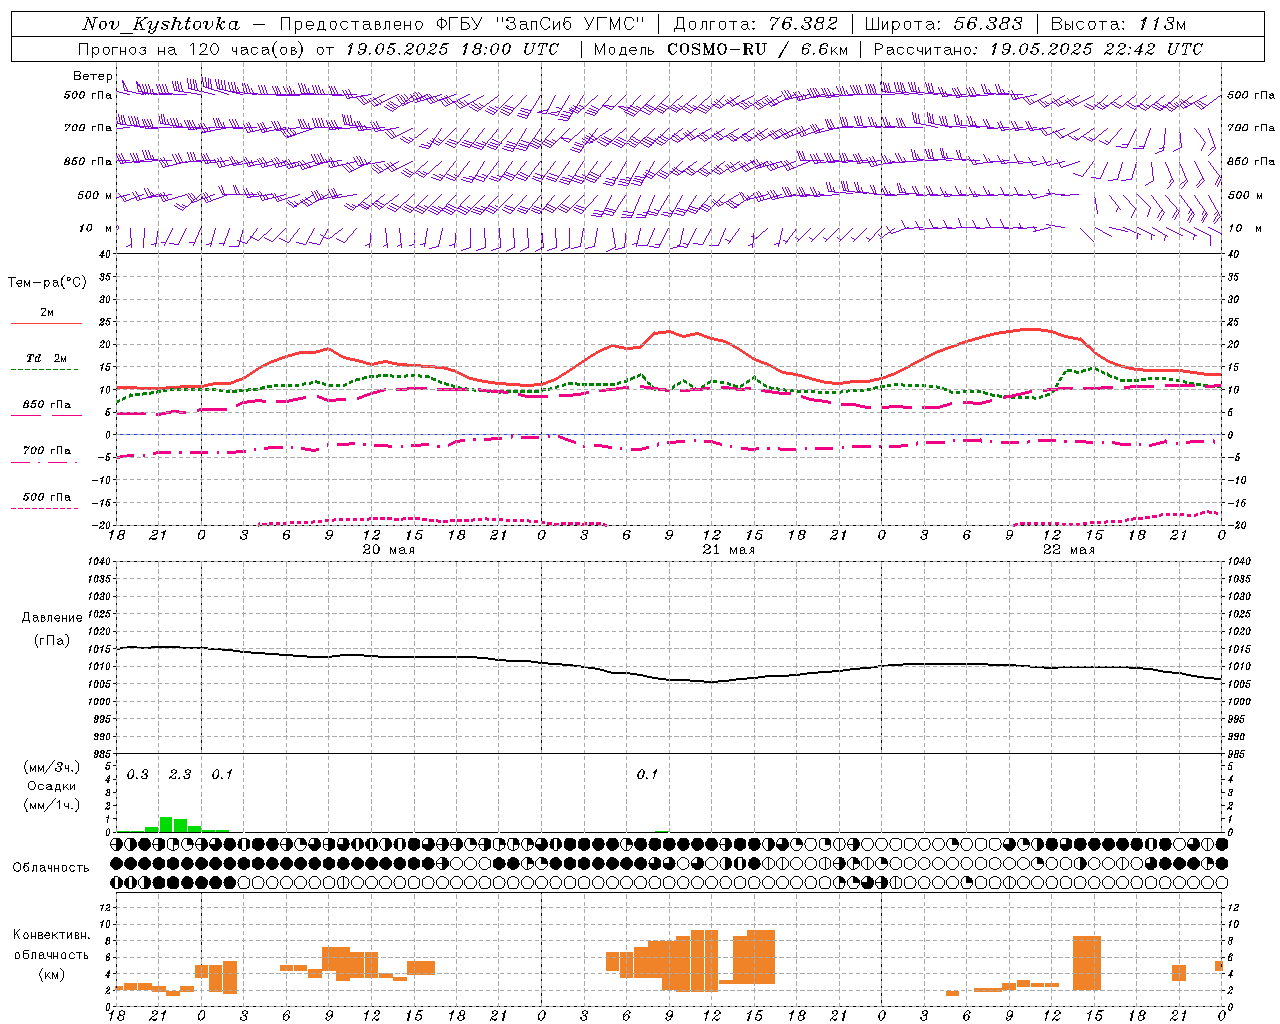Click the latitude value 56.383
Viewport: 1280px width, 1024px height.
tap(987, 24)
